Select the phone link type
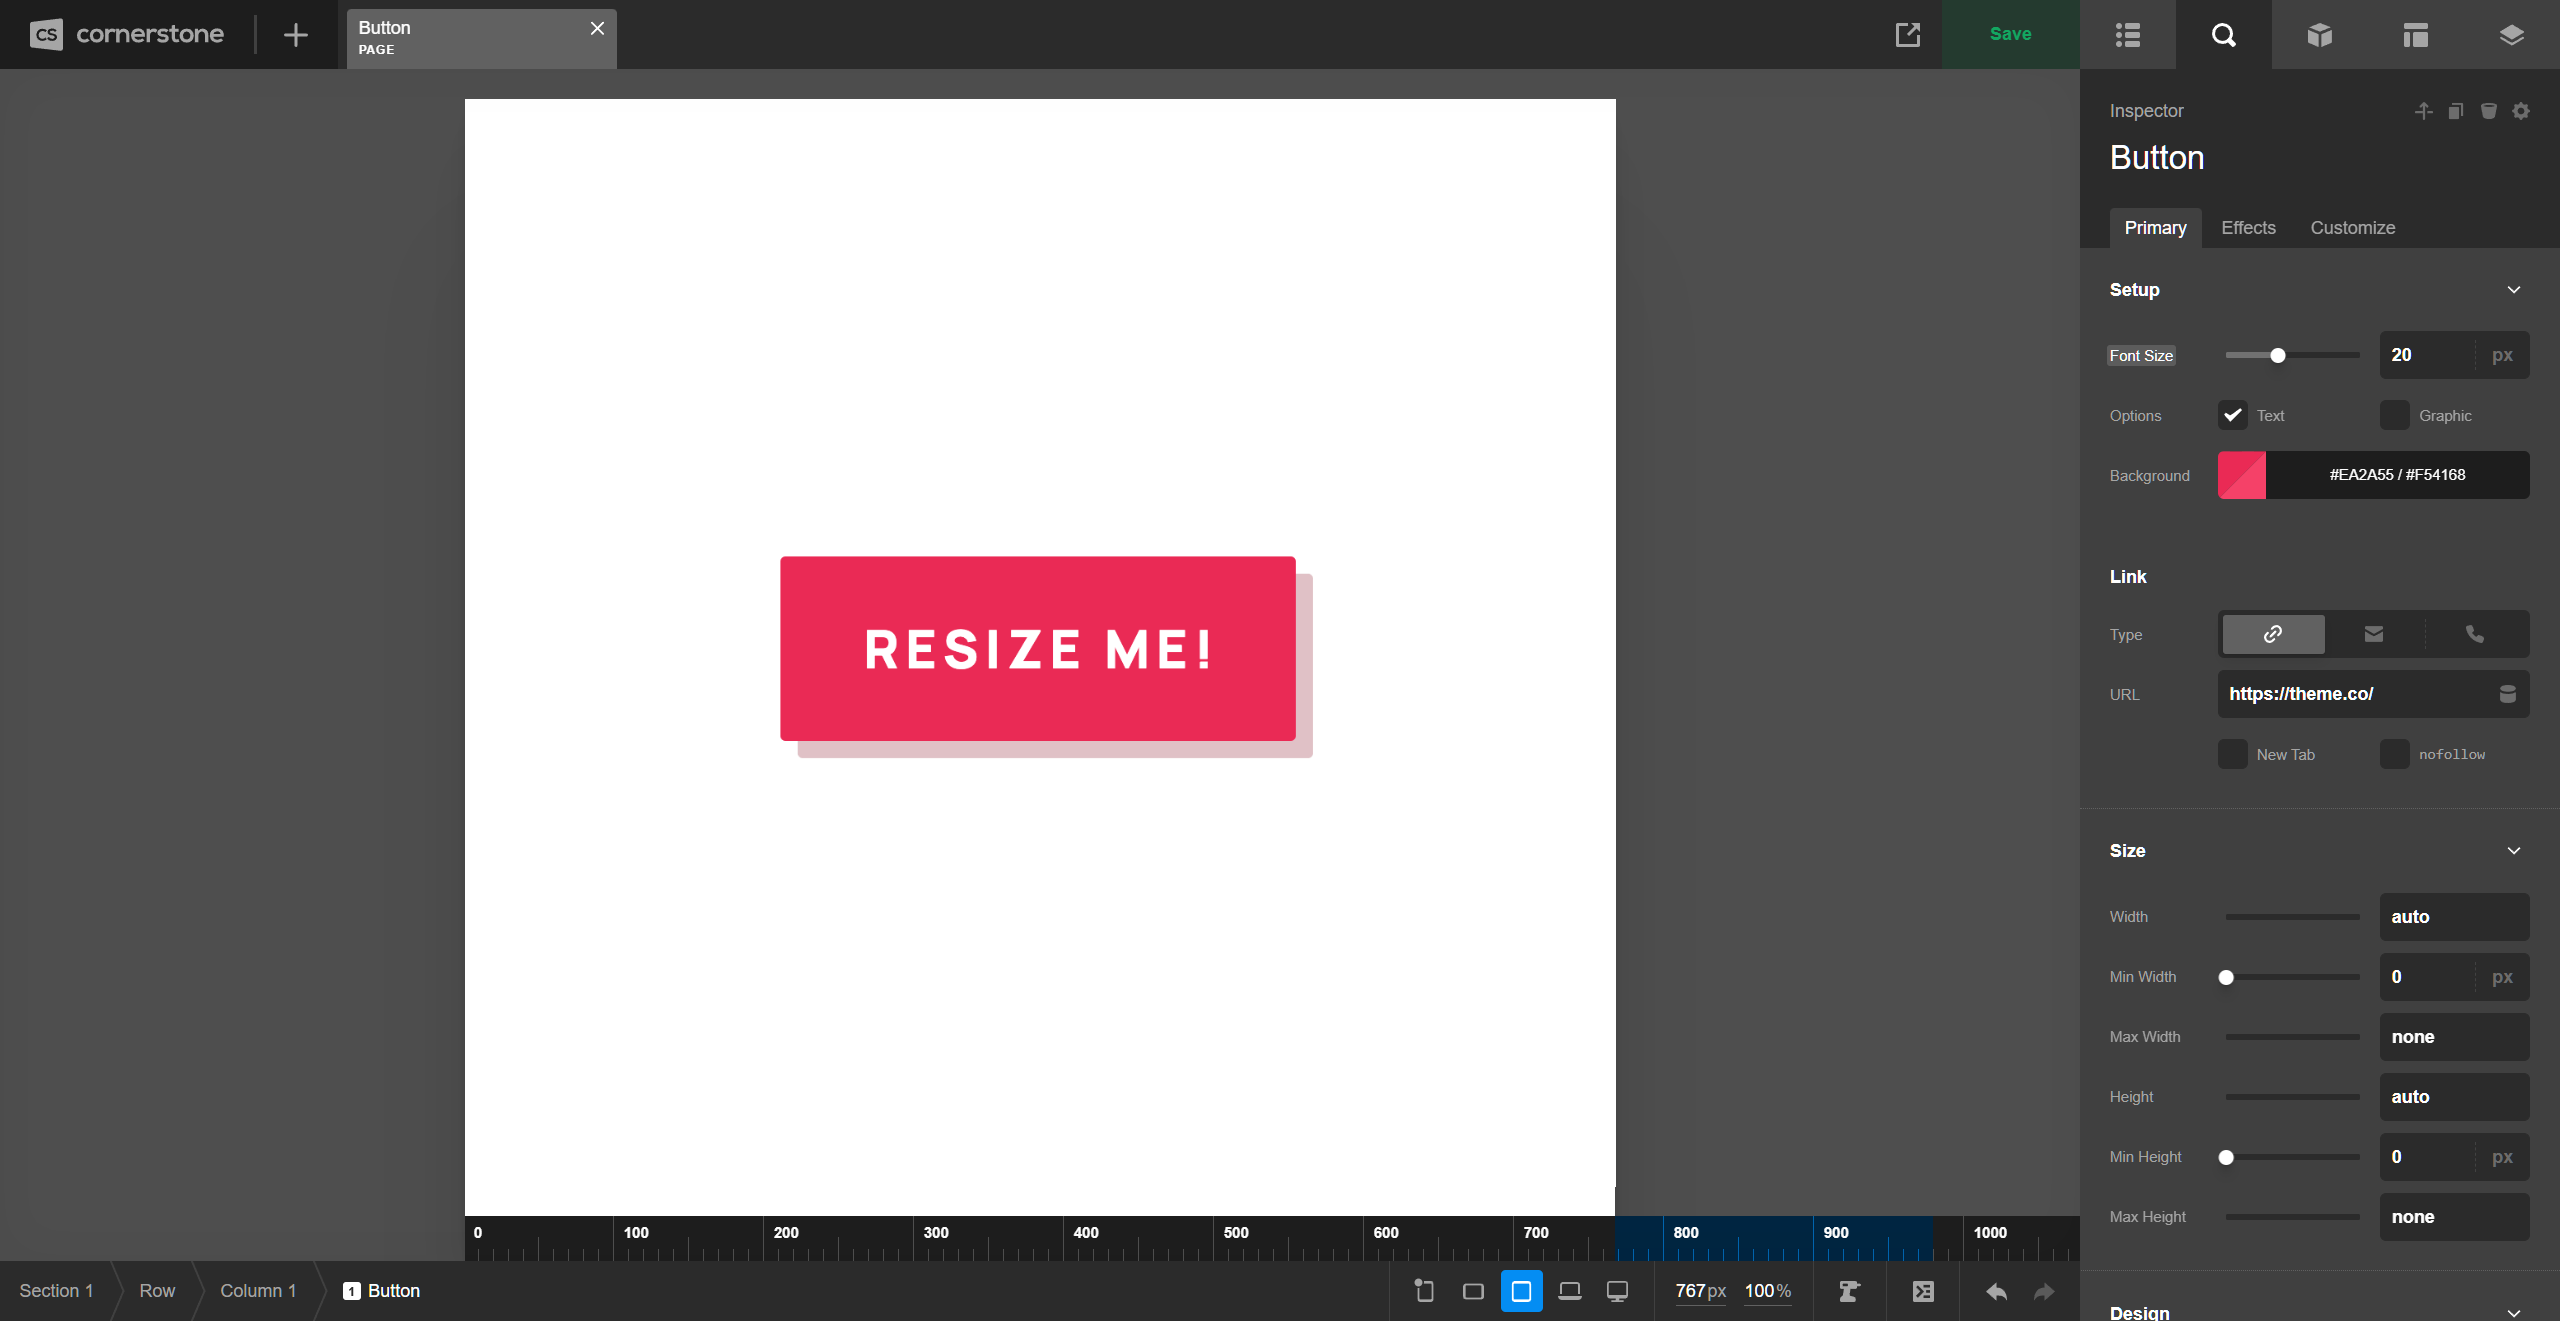 (2473, 634)
